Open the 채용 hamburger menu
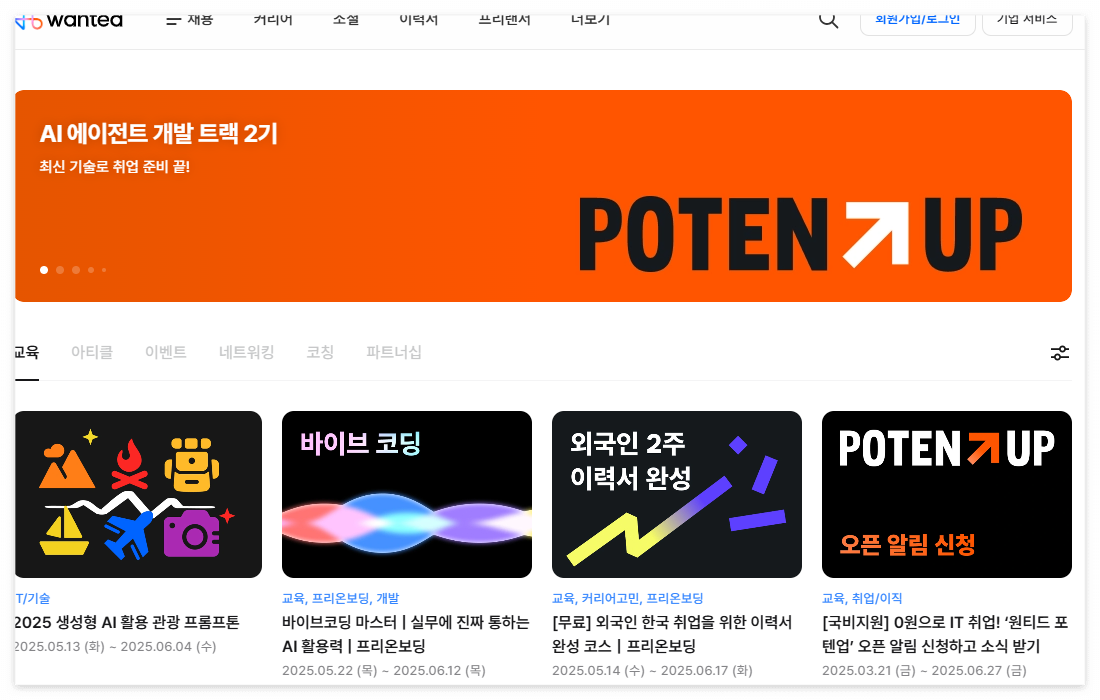 click(x=189, y=20)
